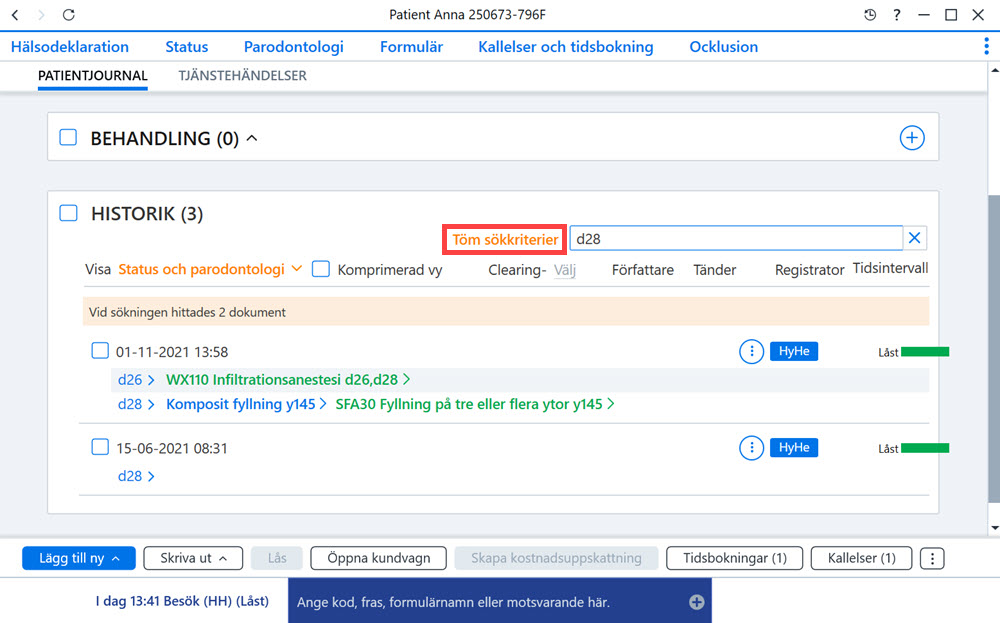Open options menu for 15-06-2021 entry
Viewport: 1000px width, 623px height.
(x=751, y=448)
